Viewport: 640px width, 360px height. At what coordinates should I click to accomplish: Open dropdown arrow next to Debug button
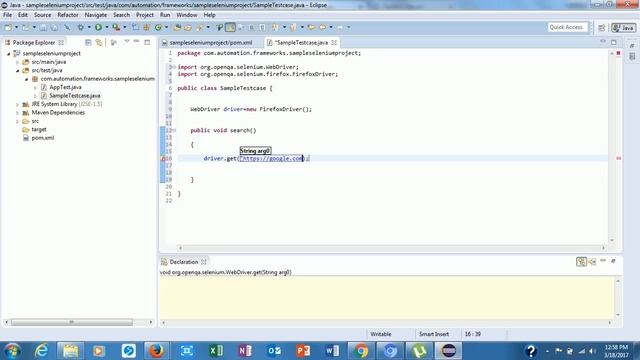pos(89,27)
